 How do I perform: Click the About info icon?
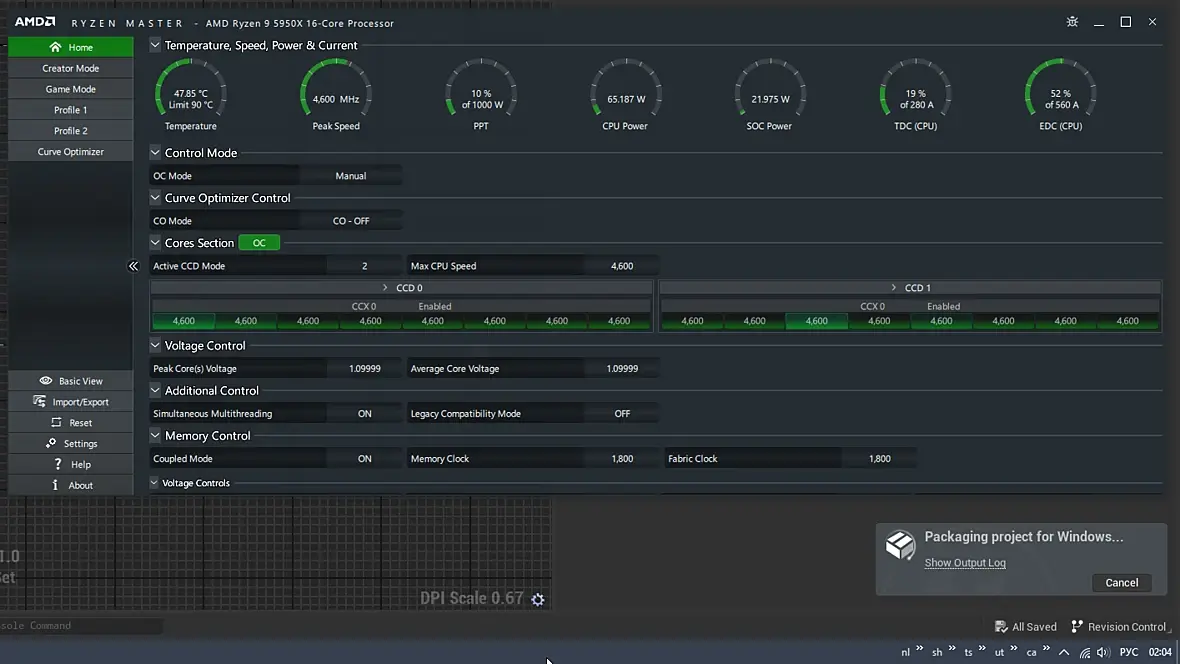coord(55,486)
